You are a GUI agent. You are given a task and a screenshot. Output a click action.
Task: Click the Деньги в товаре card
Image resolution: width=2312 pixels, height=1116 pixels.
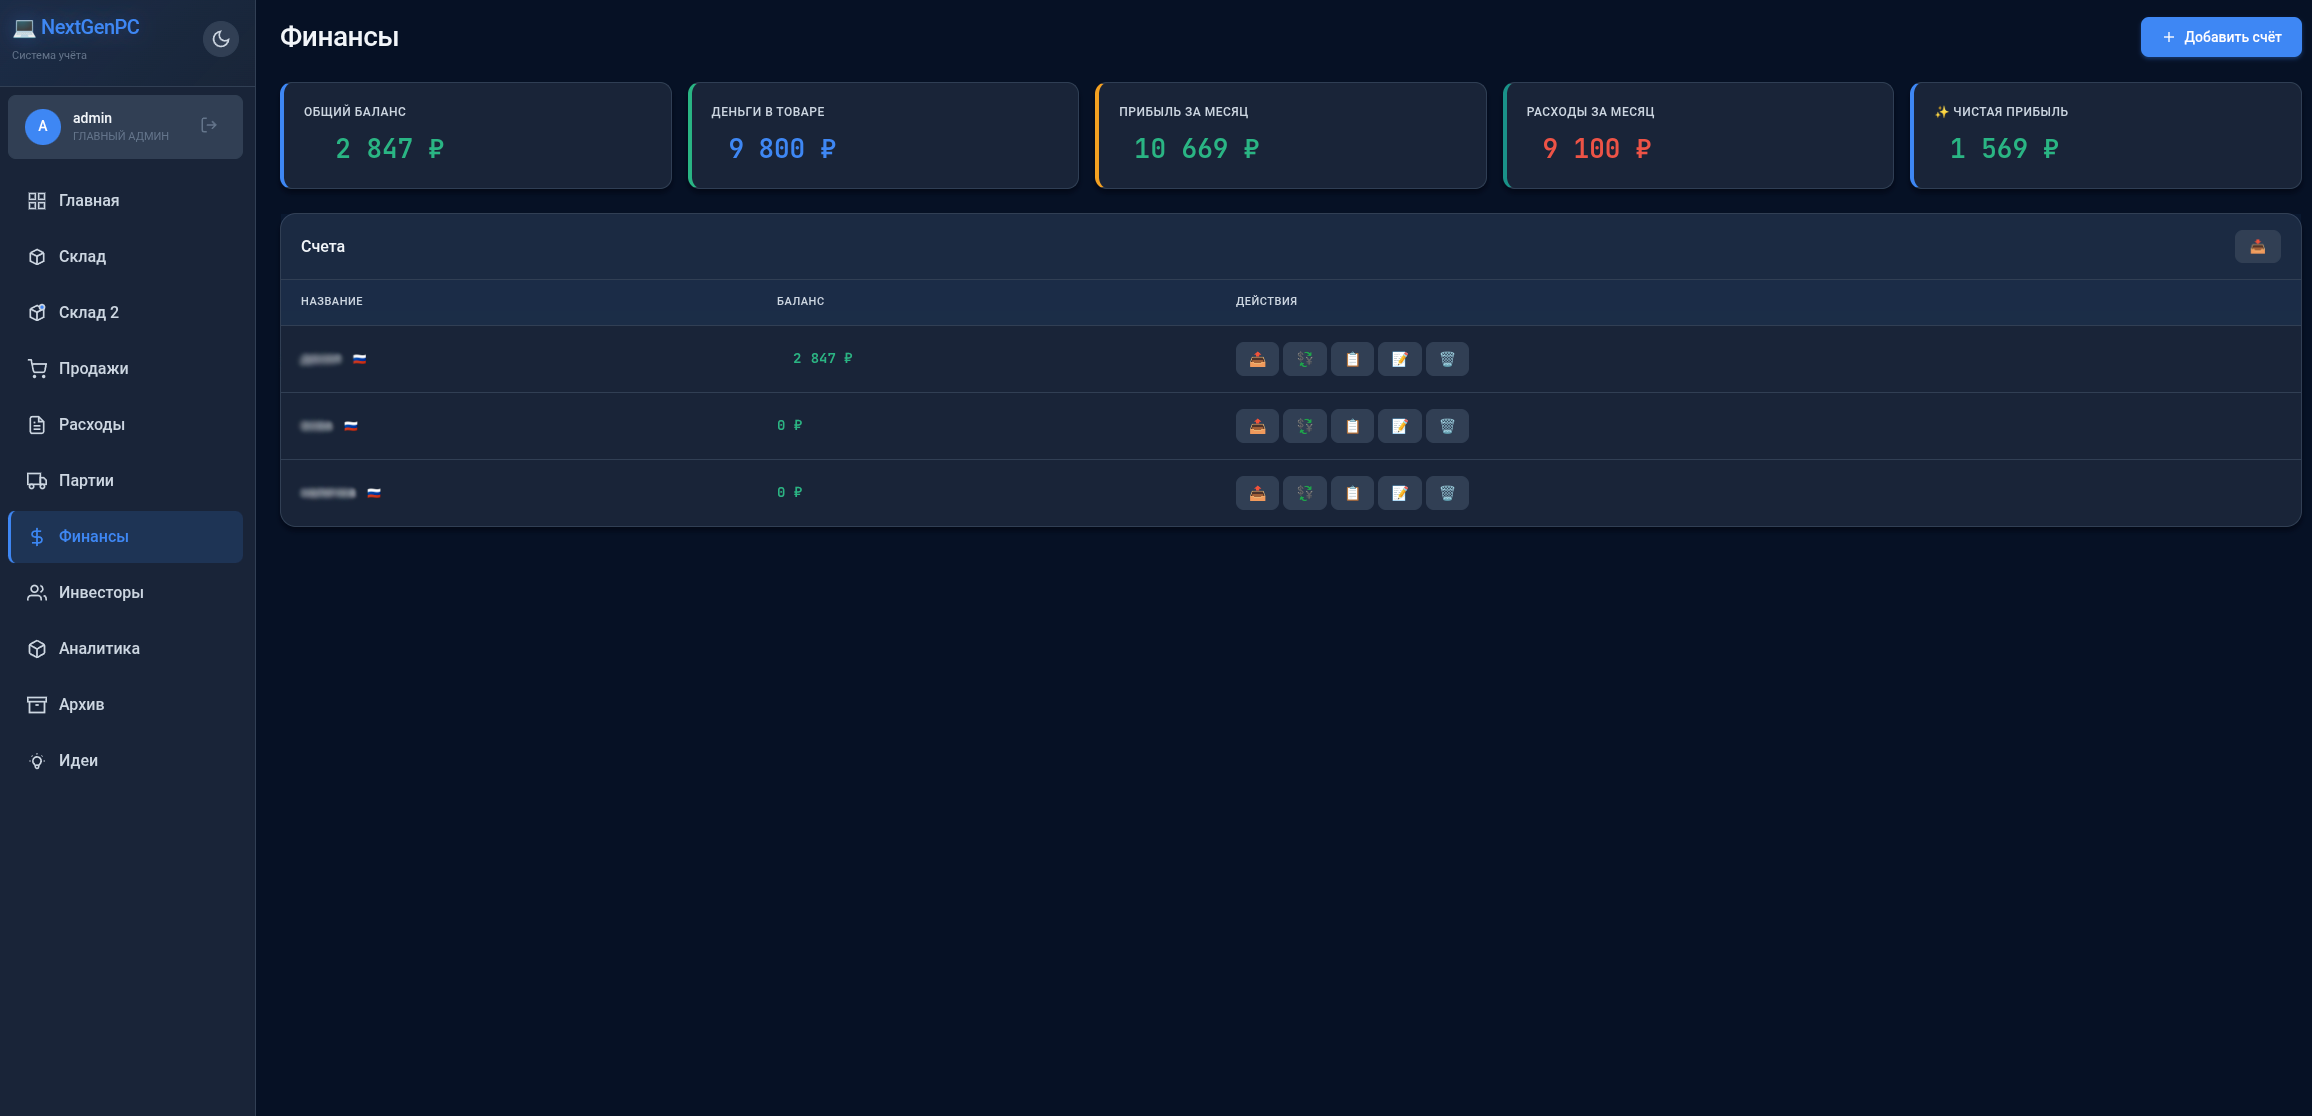883,135
